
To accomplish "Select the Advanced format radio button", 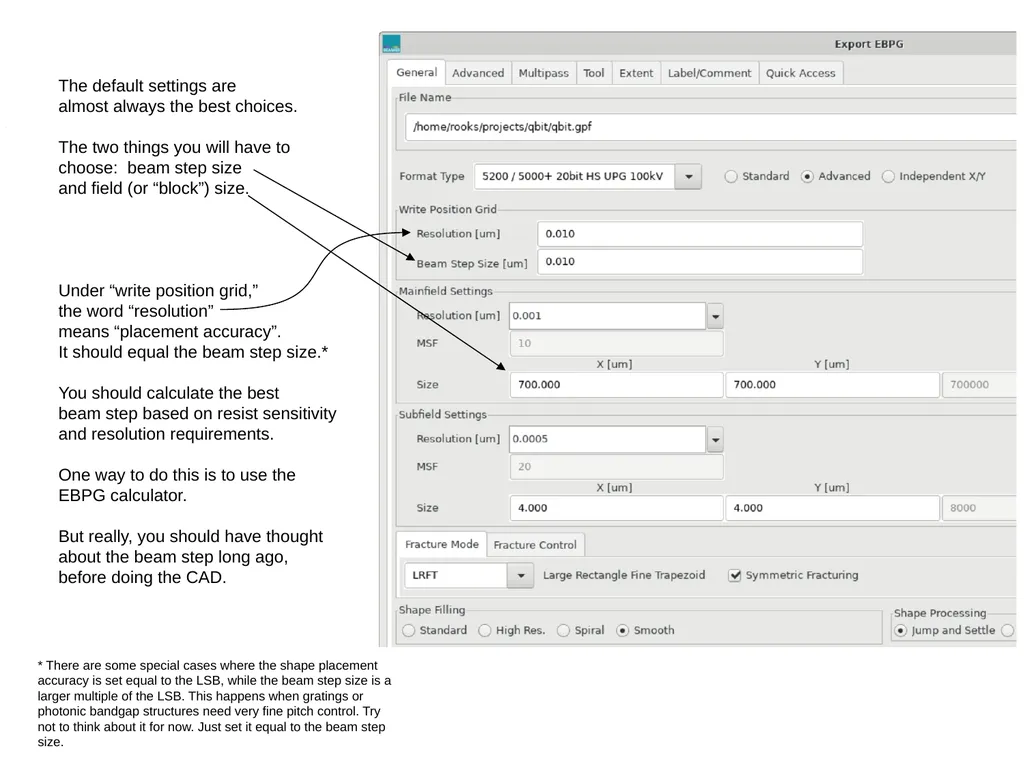I will click(x=807, y=176).
